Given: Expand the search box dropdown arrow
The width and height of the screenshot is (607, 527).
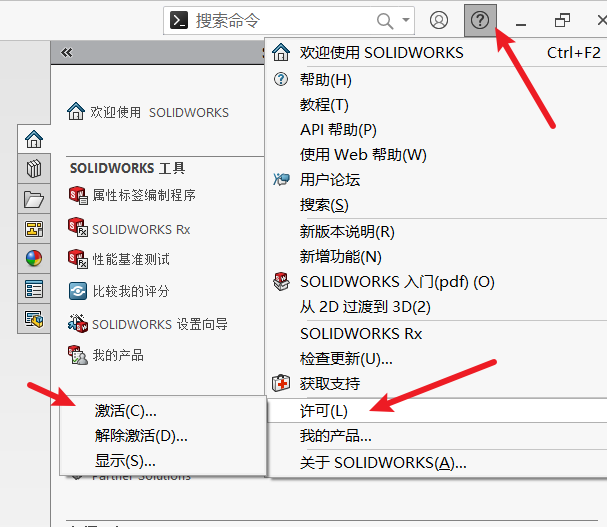Looking at the screenshot, I should [406, 19].
